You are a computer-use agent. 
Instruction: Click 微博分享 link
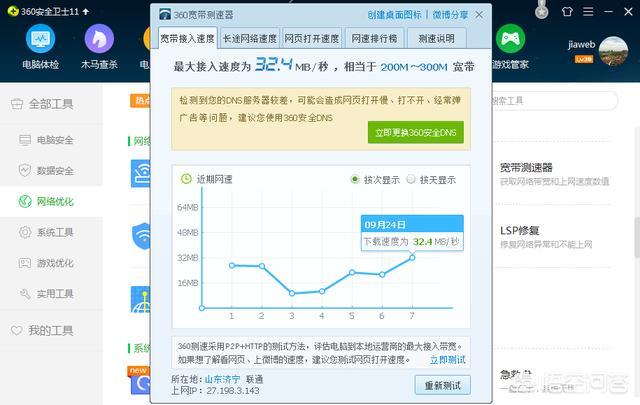click(x=450, y=15)
